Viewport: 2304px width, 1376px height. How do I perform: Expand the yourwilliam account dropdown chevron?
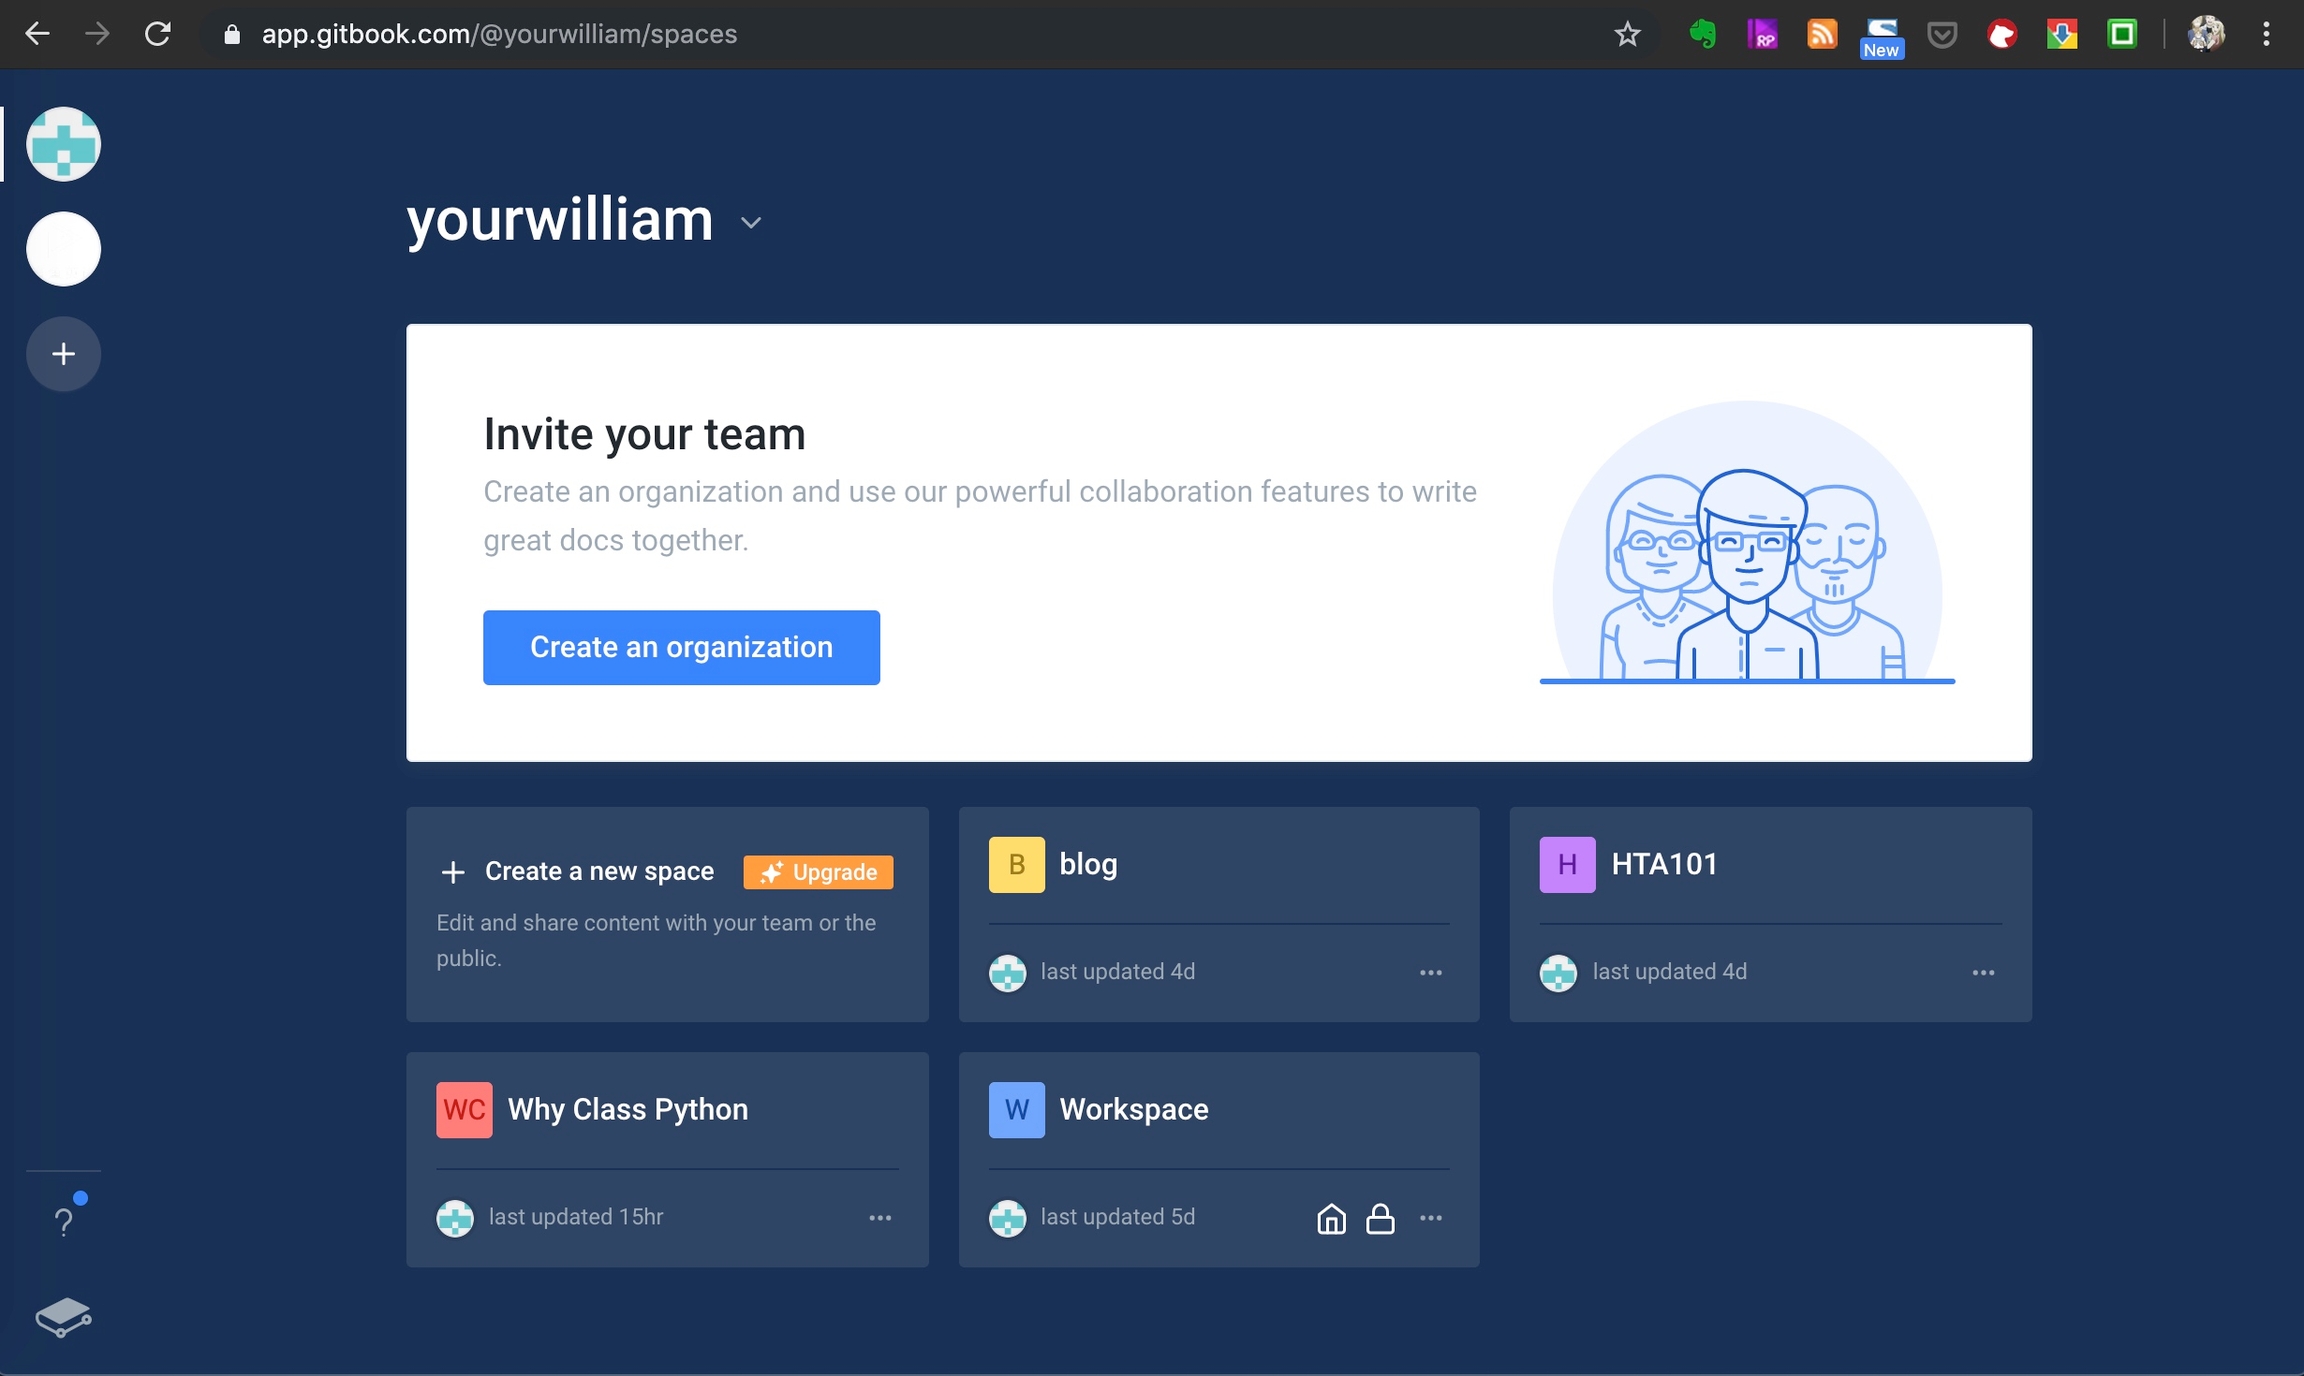751,223
